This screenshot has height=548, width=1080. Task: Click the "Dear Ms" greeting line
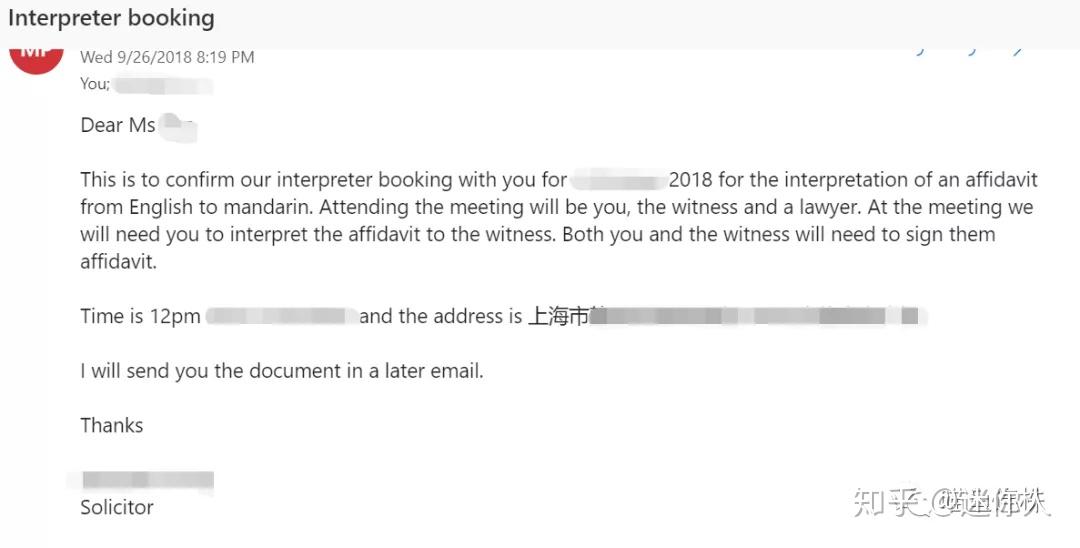pyautogui.click(x=118, y=125)
